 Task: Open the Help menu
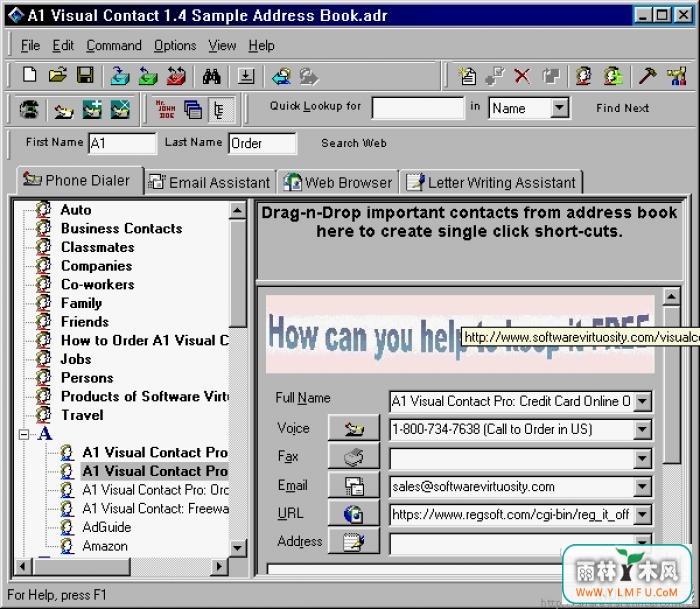click(262, 46)
